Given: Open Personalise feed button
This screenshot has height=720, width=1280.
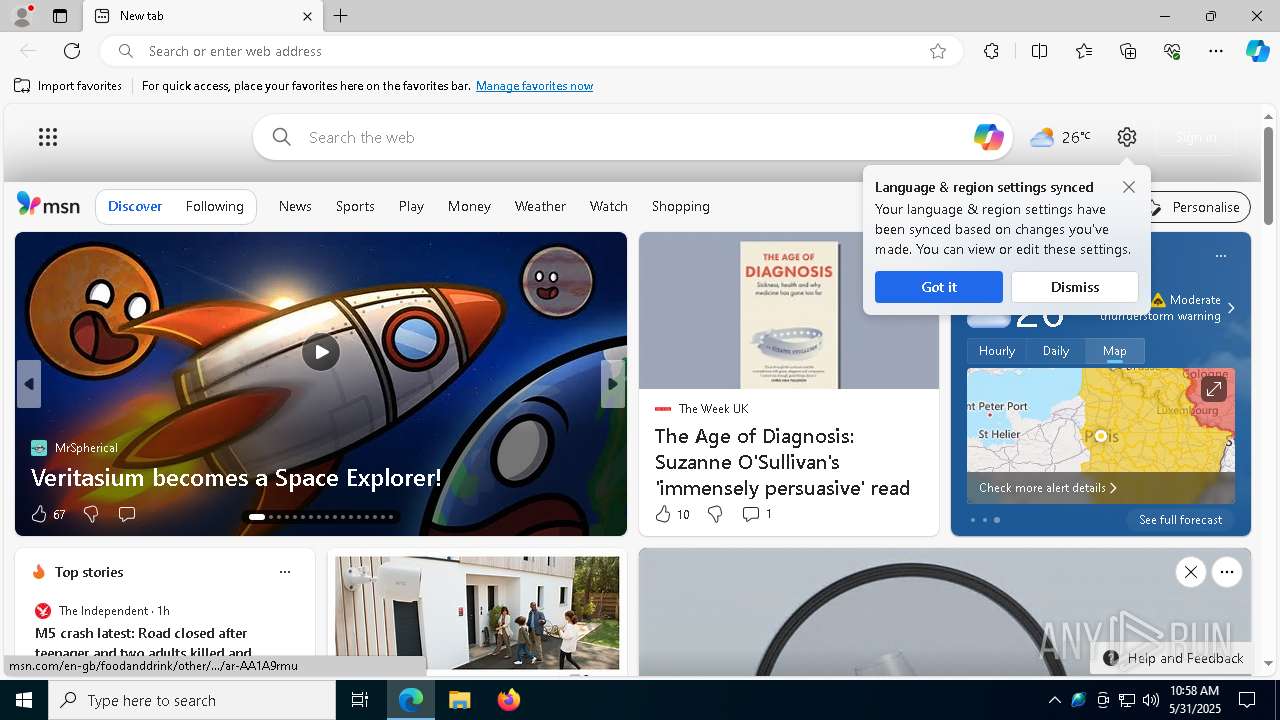Looking at the screenshot, I should click(x=1194, y=207).
